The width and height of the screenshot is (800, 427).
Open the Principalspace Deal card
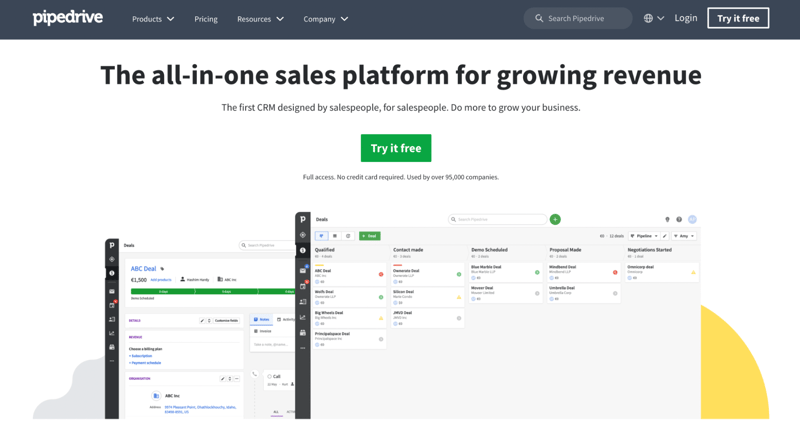click(x=349, y=339)
